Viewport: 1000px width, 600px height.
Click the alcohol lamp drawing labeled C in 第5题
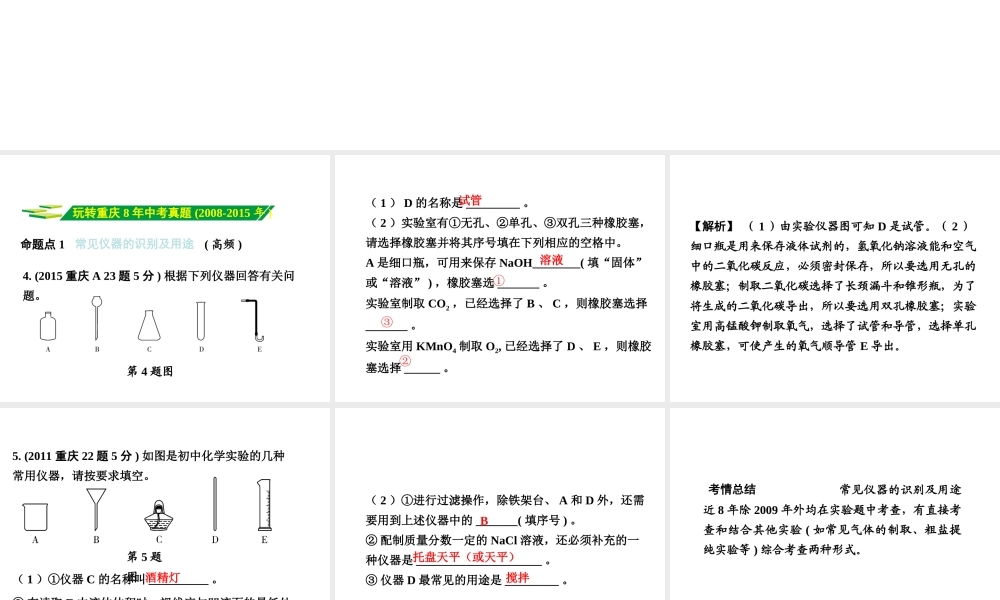click(x=159, y=515)
